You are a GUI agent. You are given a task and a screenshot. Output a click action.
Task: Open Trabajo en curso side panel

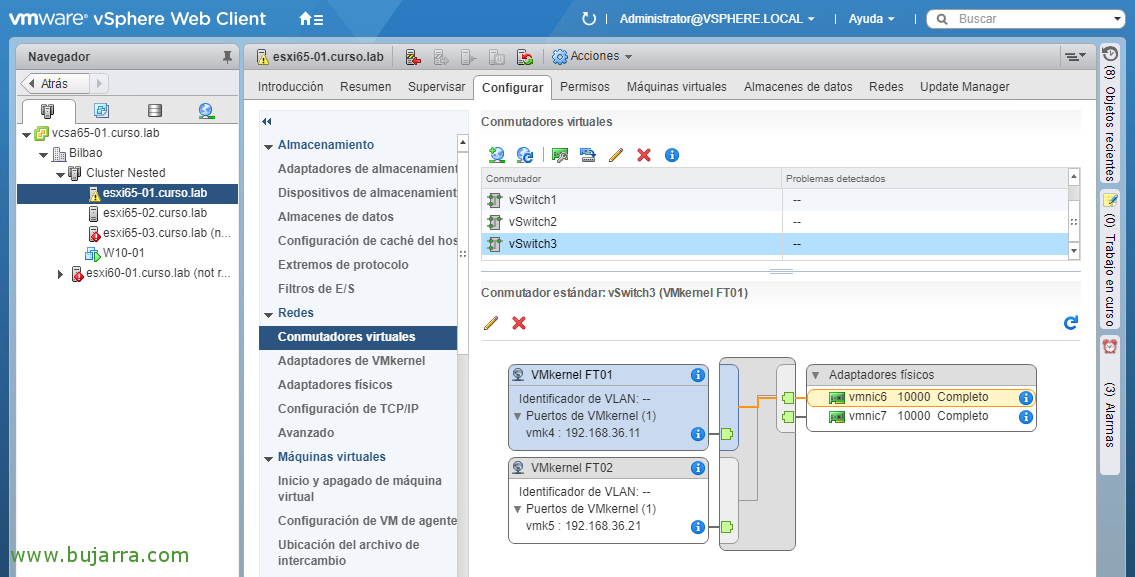[1110, 261]
